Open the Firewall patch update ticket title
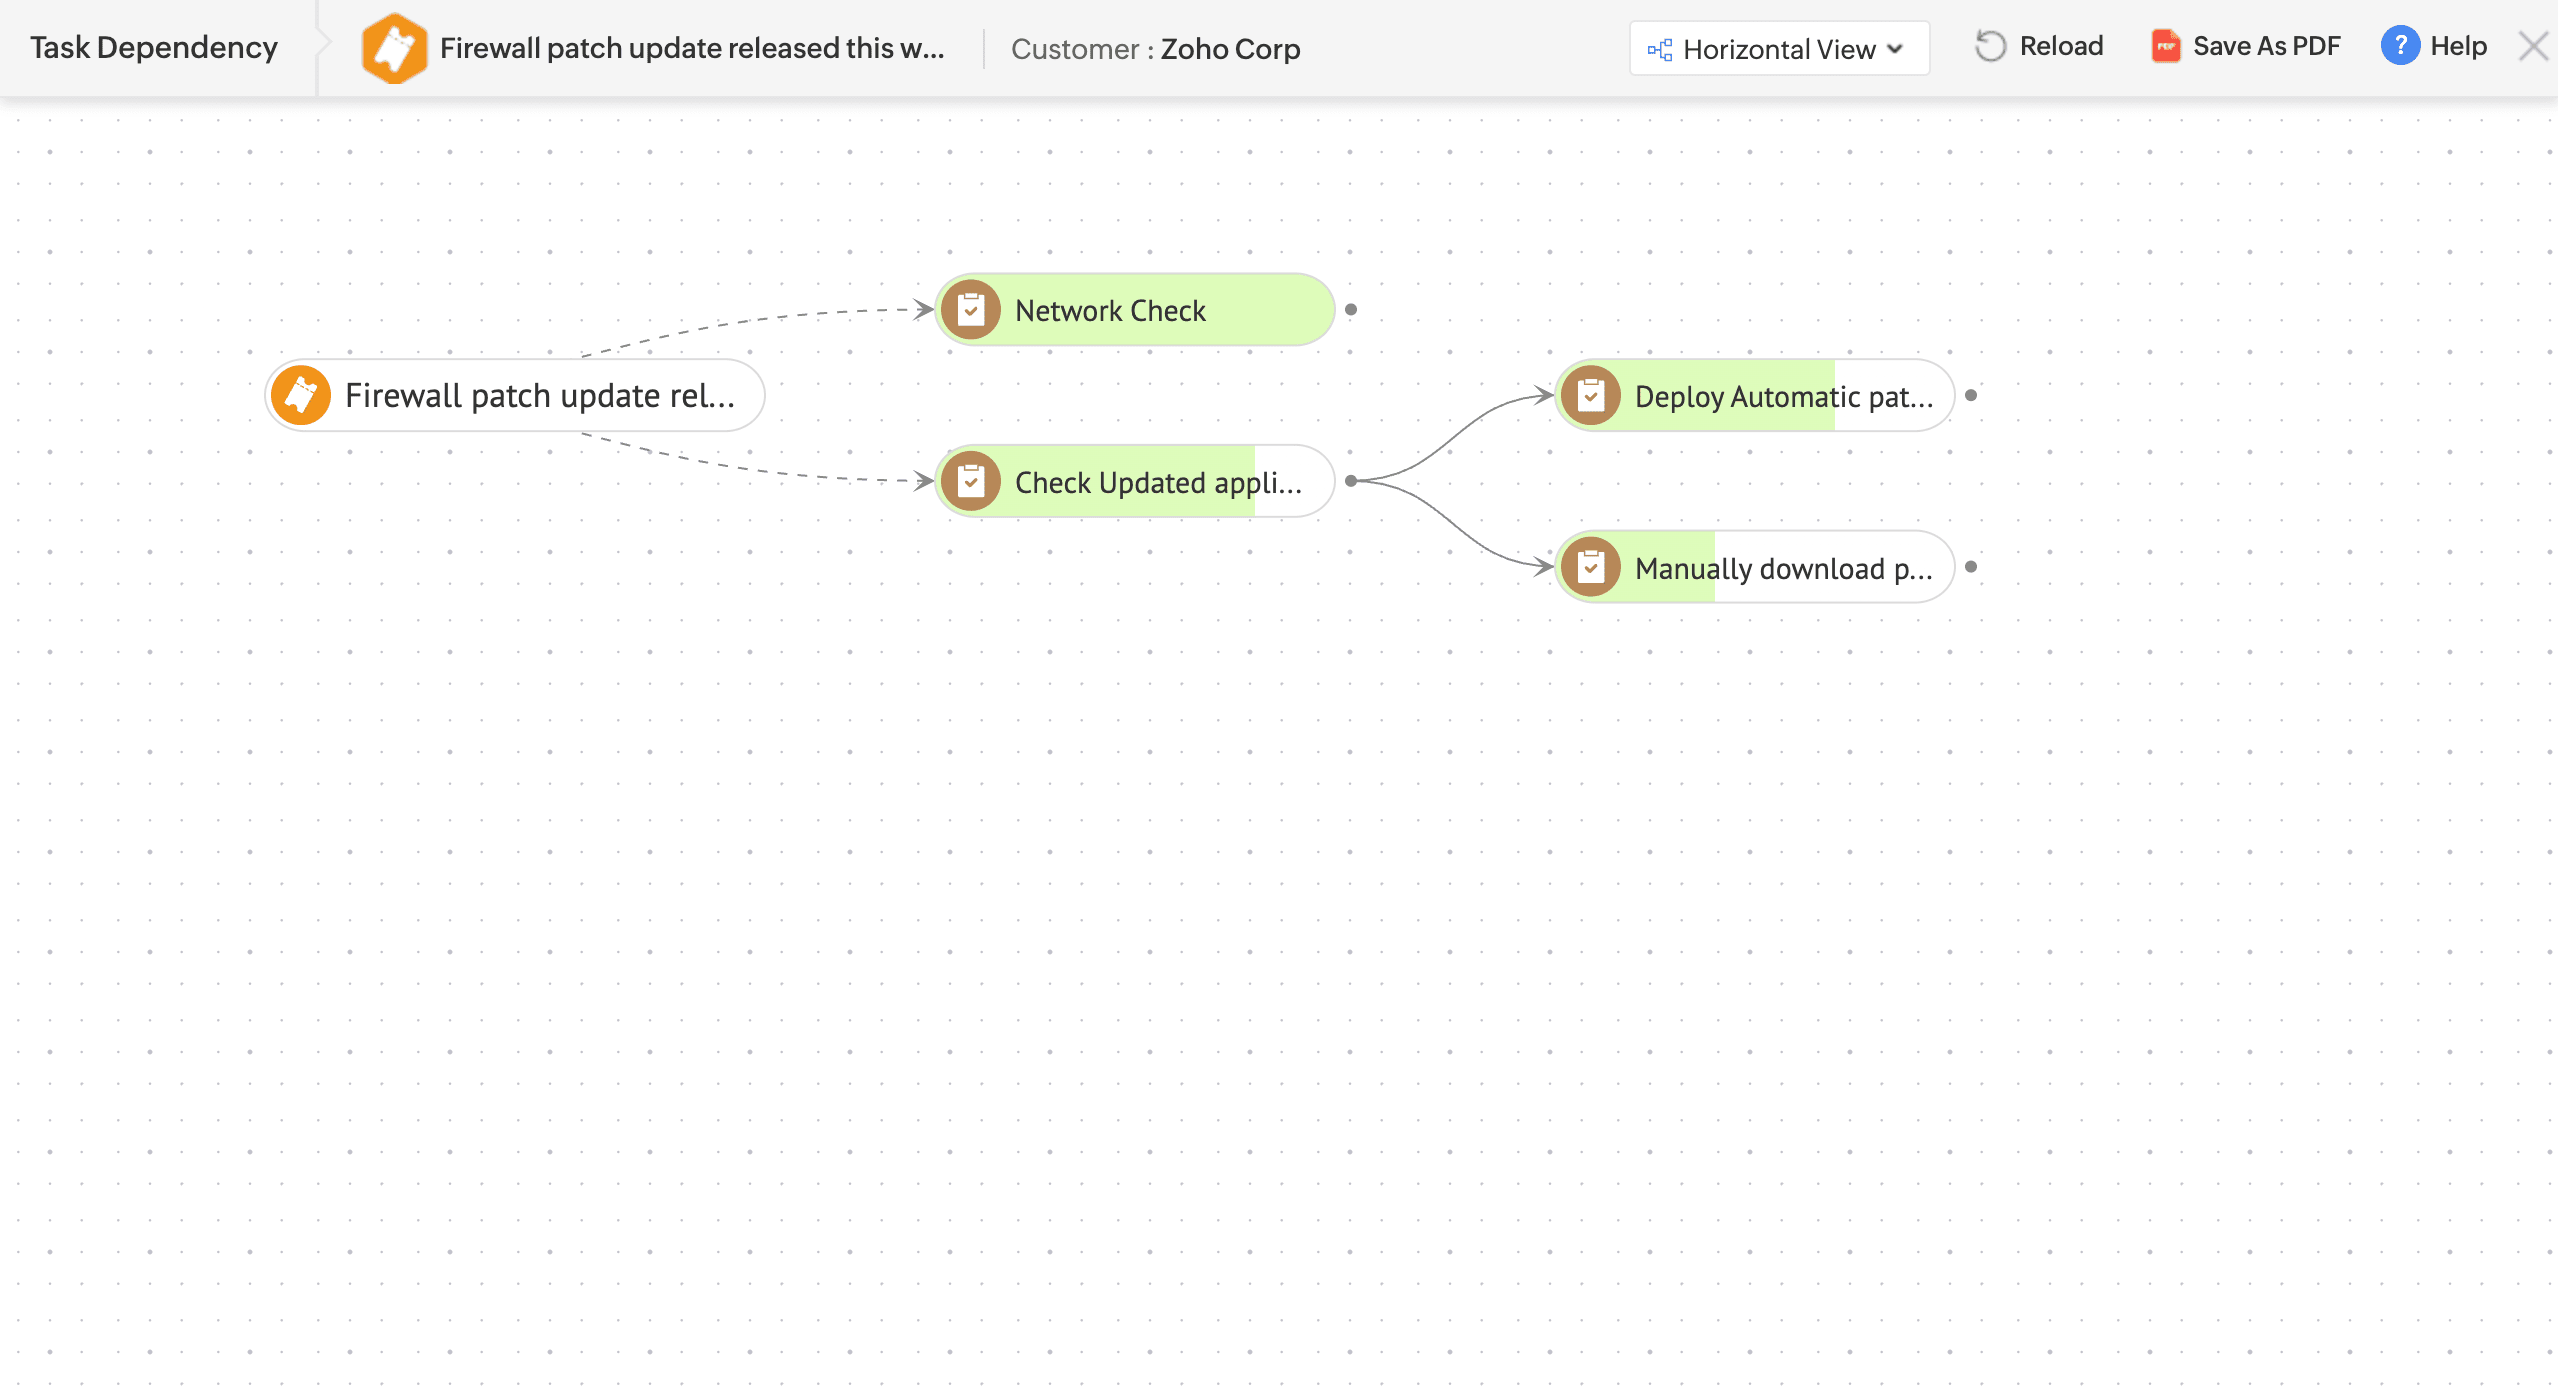The image size is (2558, 1394). (691, 48)
